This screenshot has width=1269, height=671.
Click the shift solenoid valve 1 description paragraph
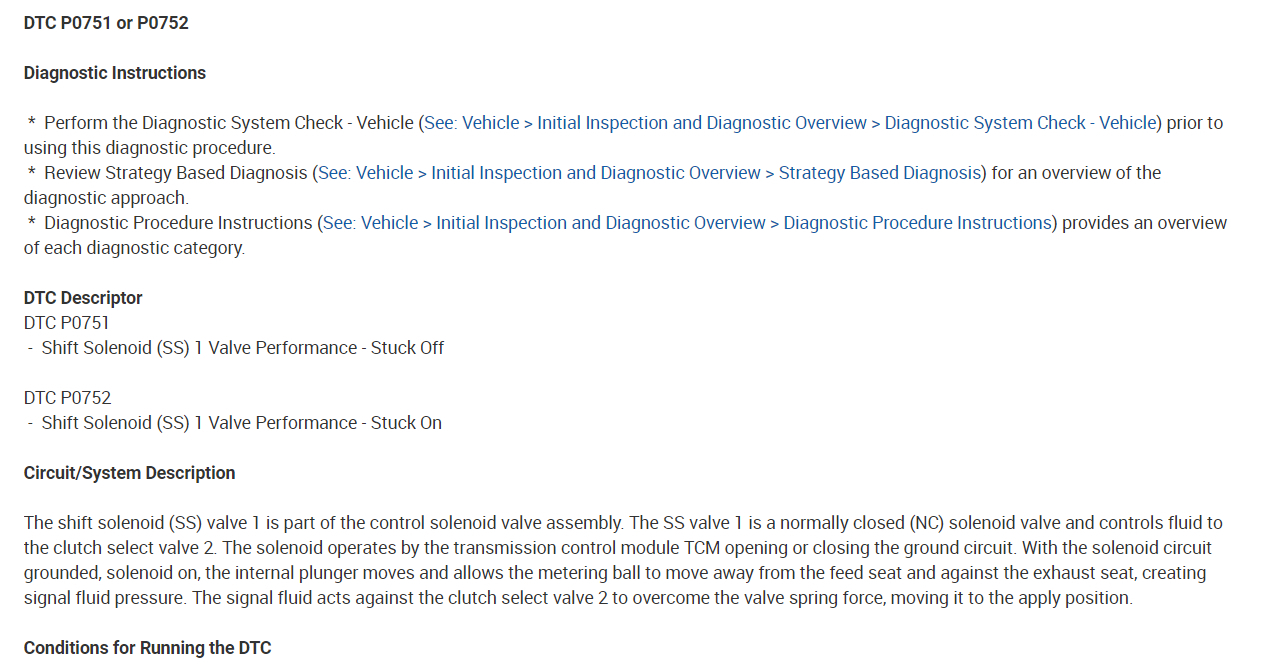pyautogui.click(x=620, y=560)
